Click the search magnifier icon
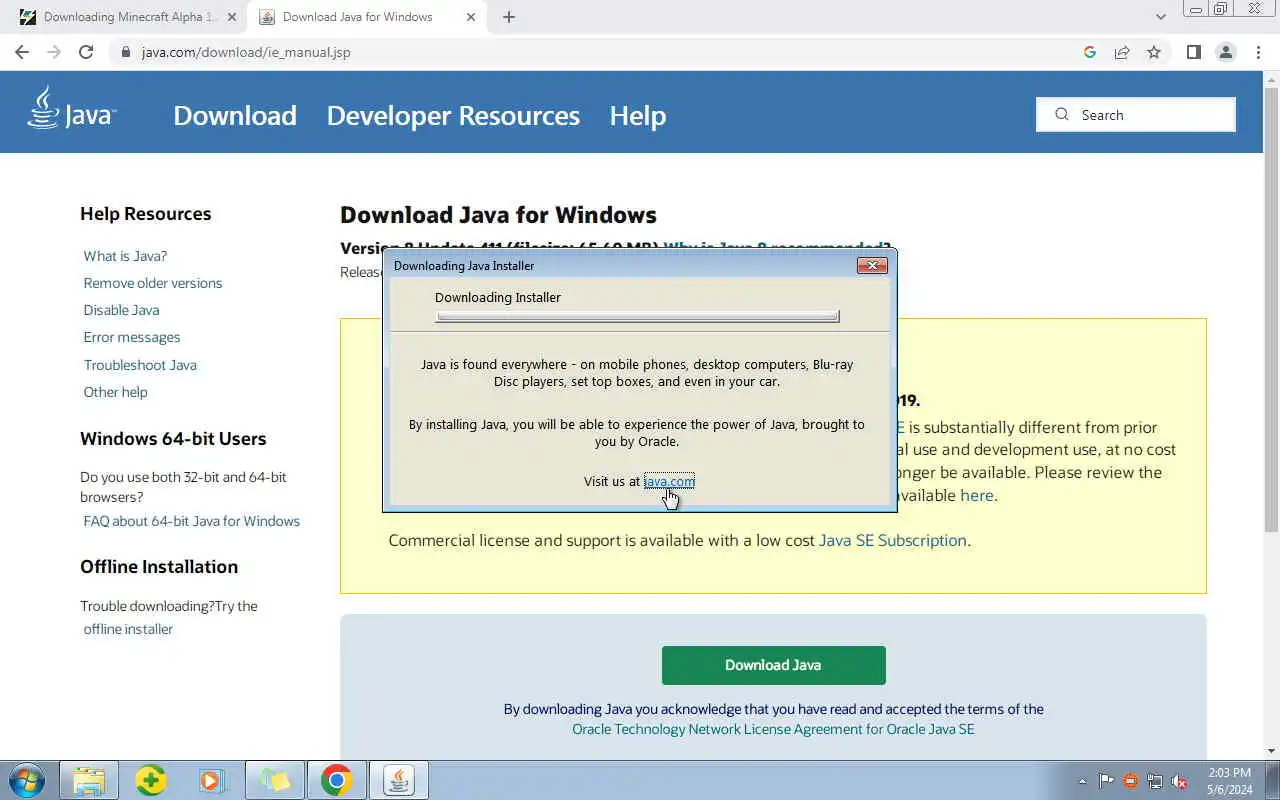Image resolution: width=1280 pixels, height=800 pixels. point(1062,114)
